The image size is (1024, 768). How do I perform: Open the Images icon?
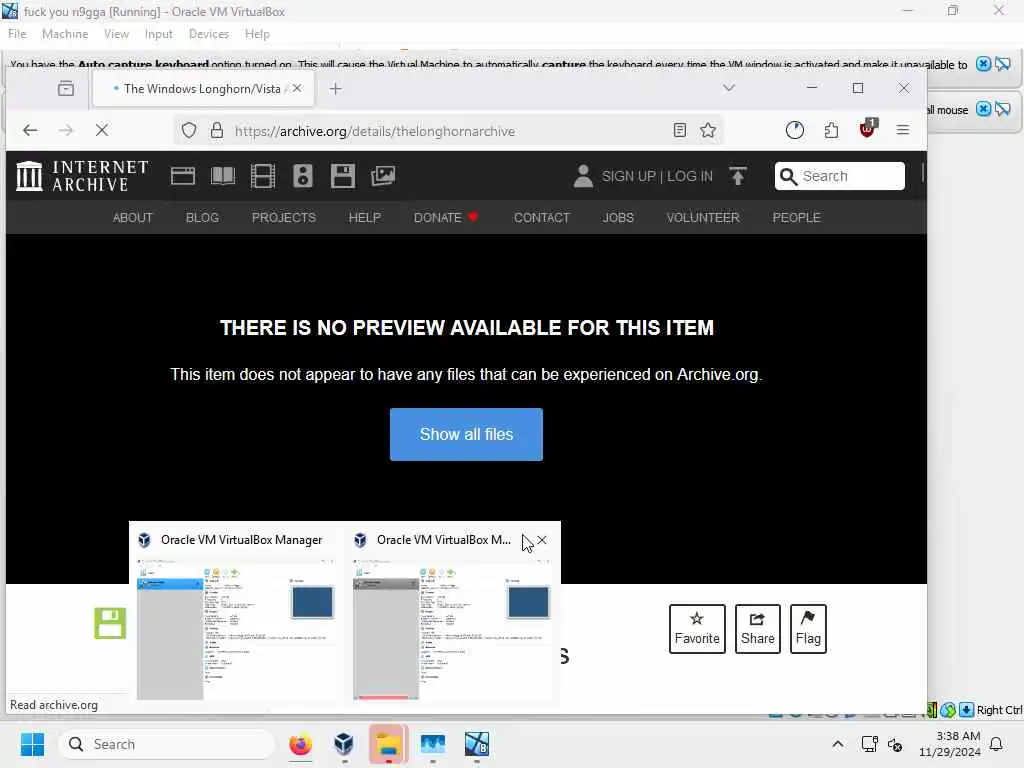(x=383, y=176)
